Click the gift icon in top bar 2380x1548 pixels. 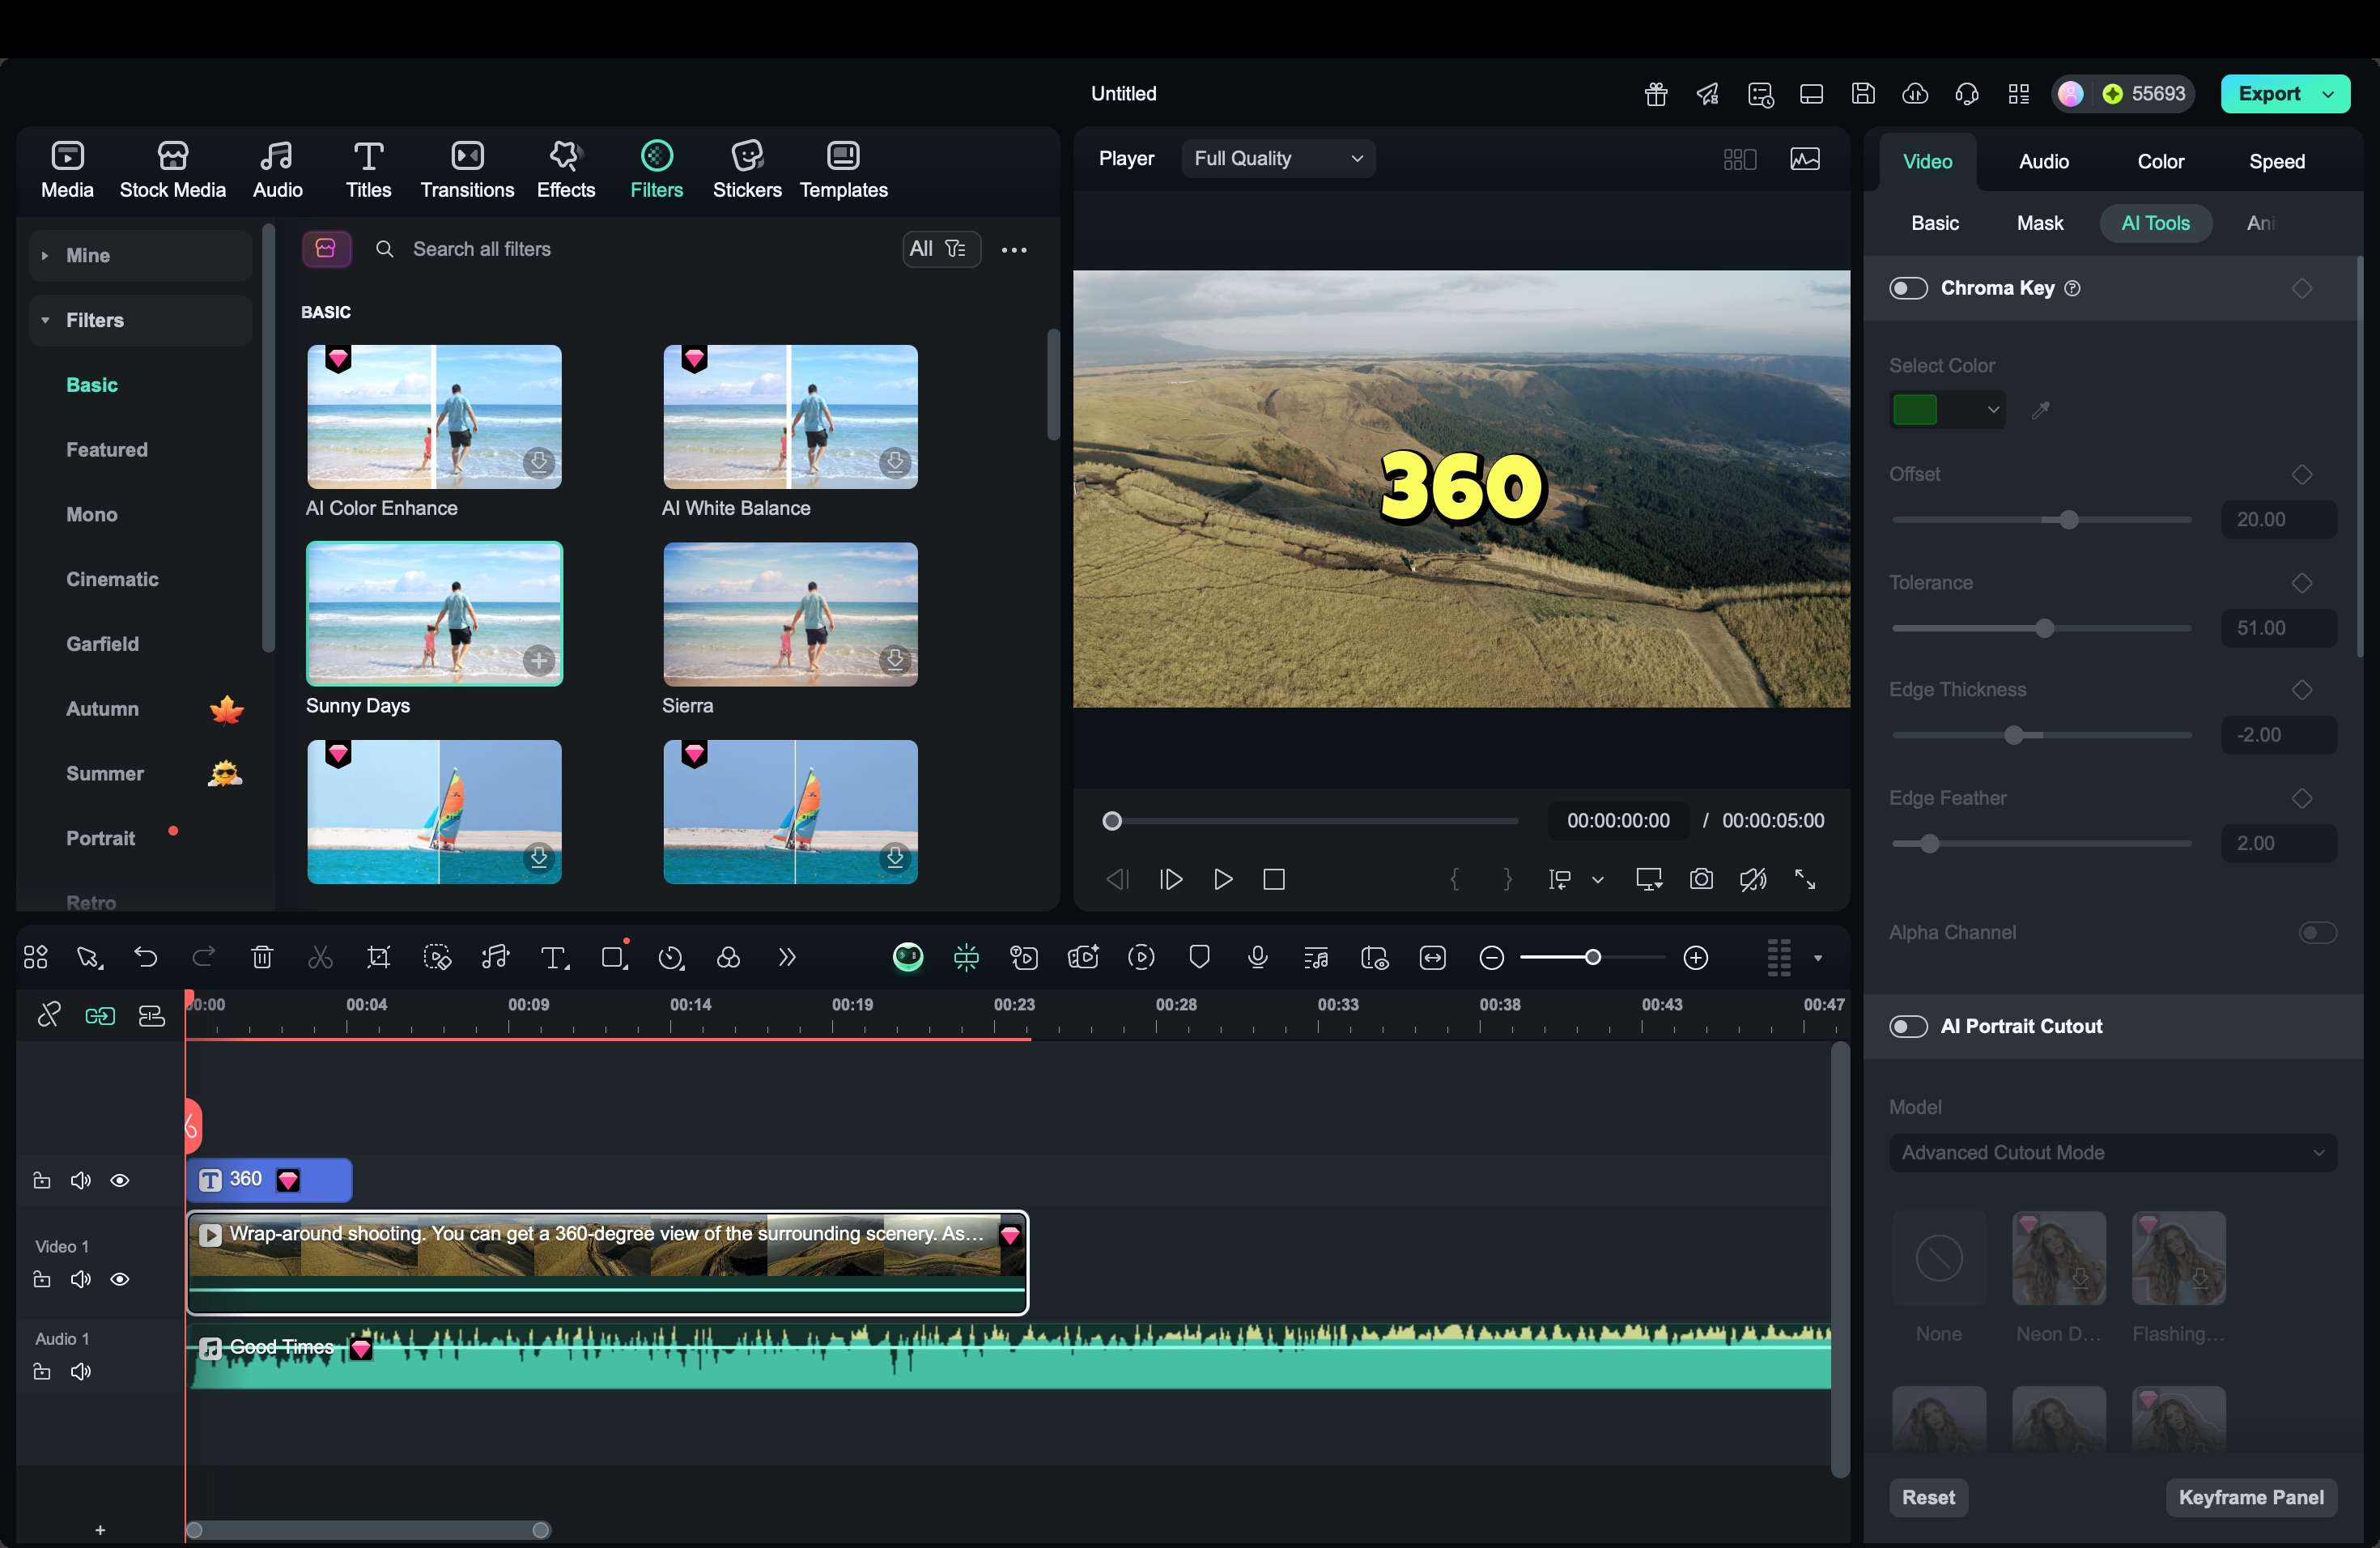click(1656, 93)
